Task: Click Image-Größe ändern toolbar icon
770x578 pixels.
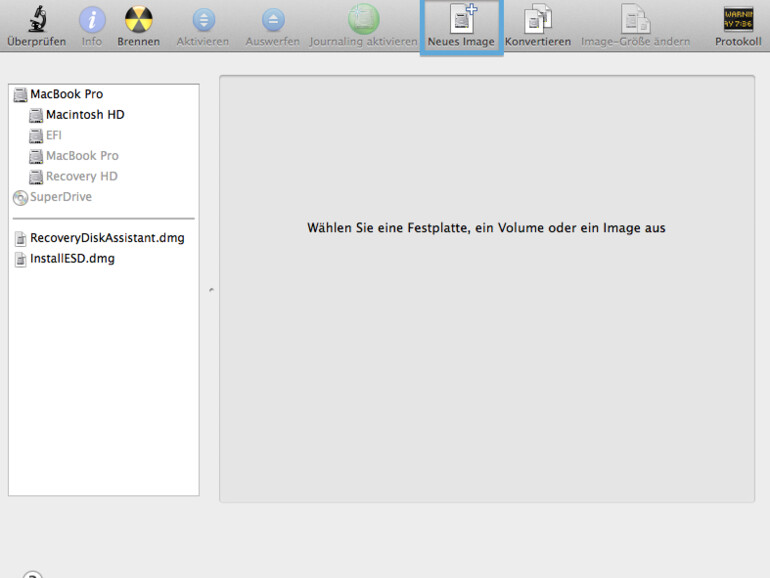Action: pos(635,19)
